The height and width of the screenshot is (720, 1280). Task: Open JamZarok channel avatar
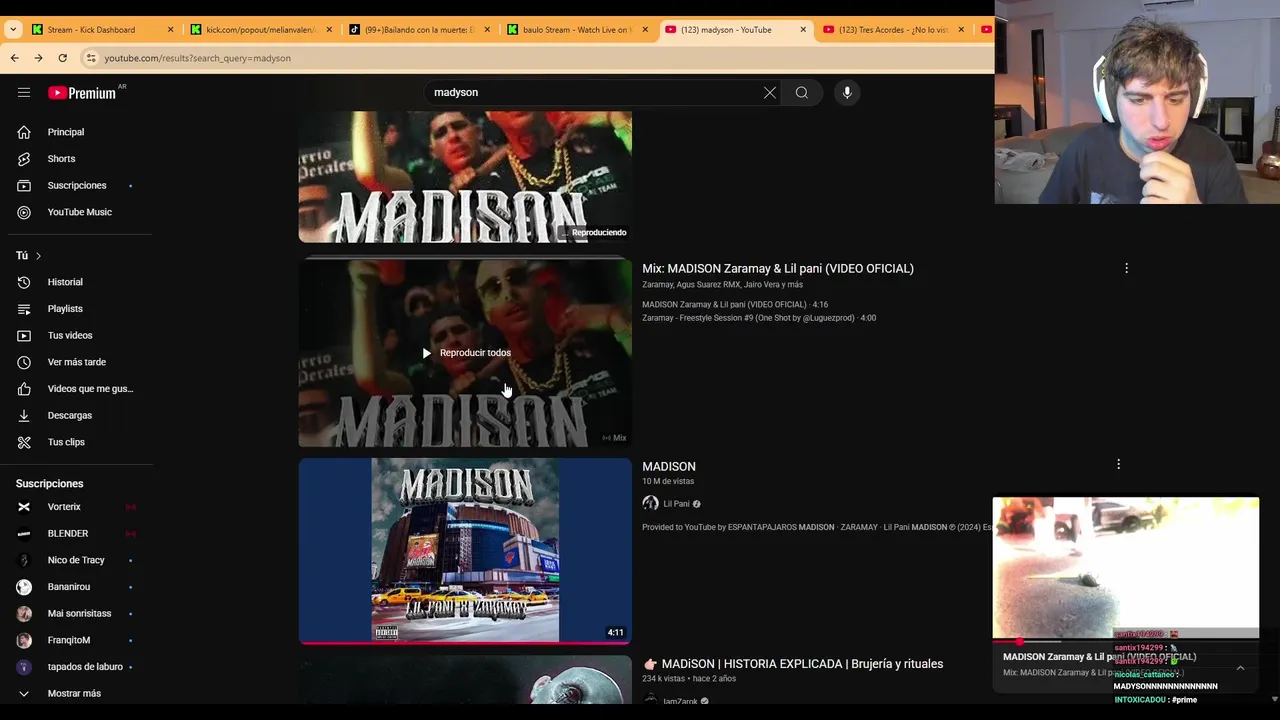650,701
